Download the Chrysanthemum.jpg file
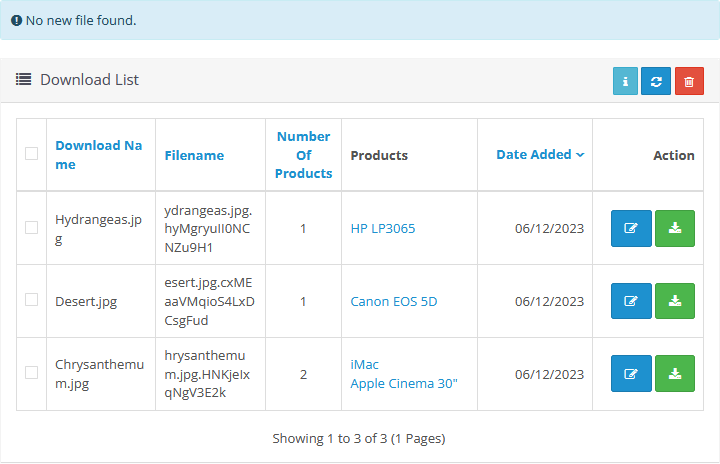 coord(674,374)
